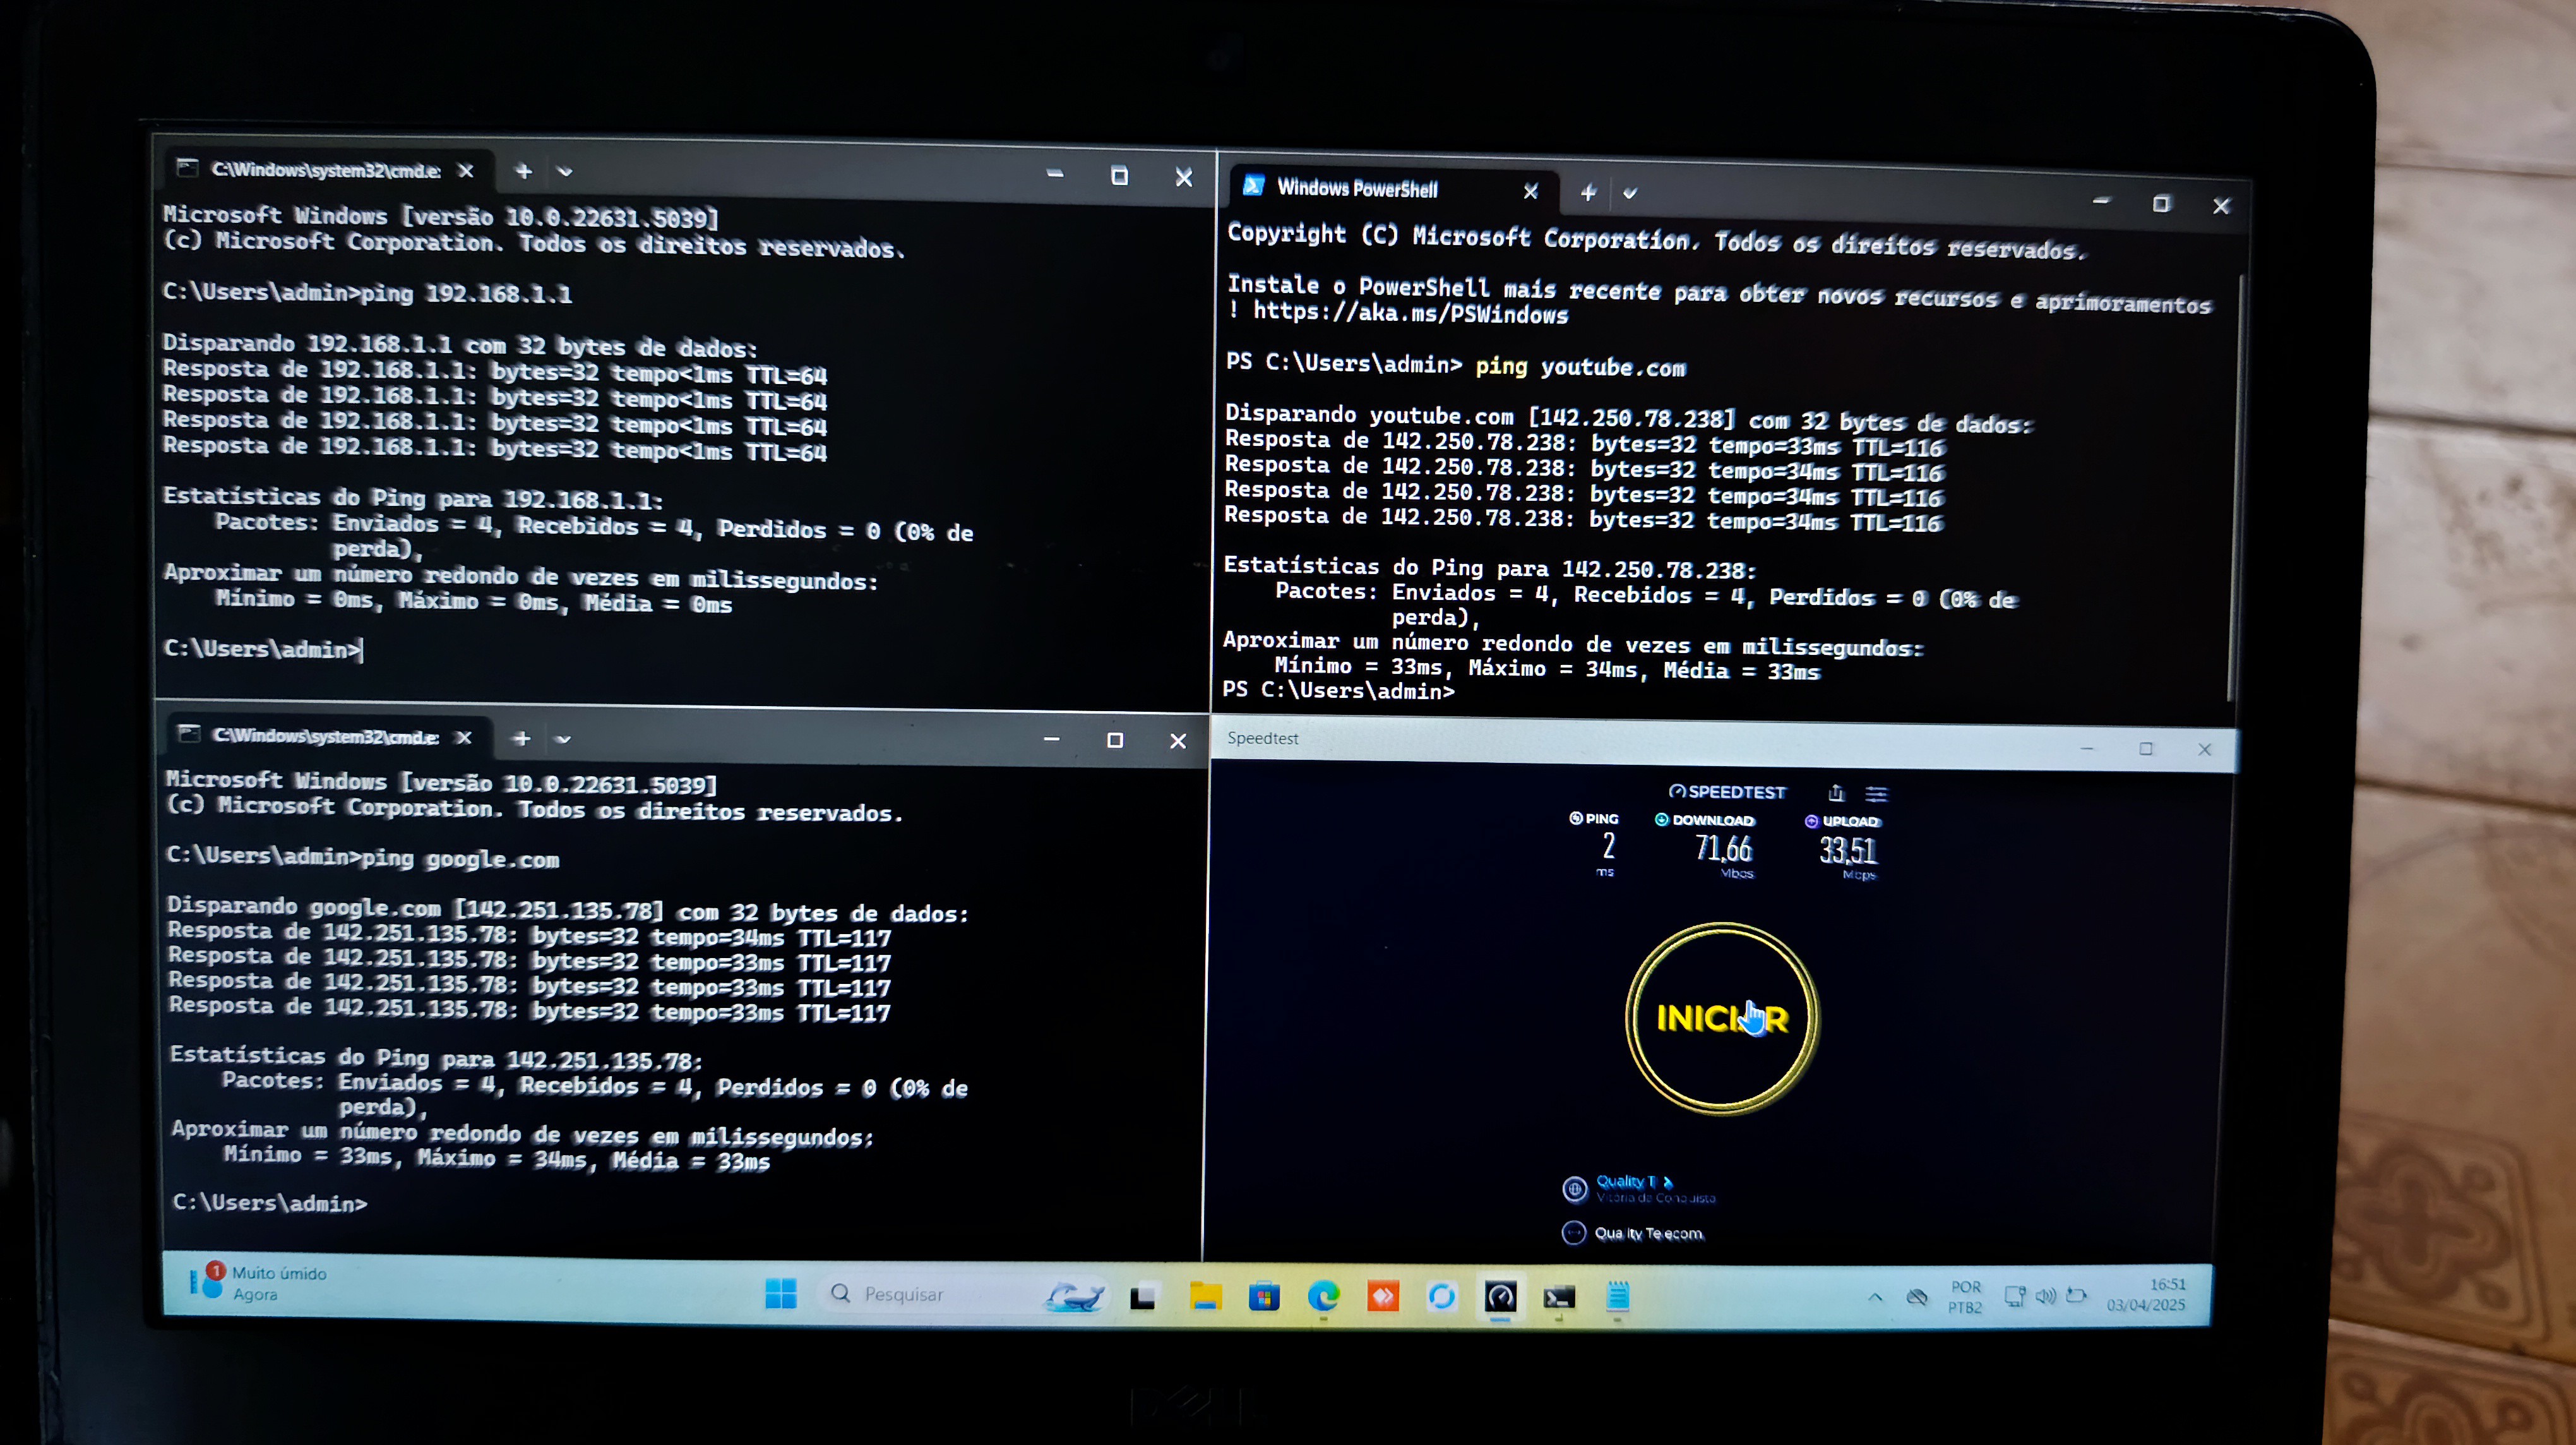Open the Speedtest settings sliders icon
Image resolution: width=2576 pixels, height=1445 pixels.
point(1876,794)
